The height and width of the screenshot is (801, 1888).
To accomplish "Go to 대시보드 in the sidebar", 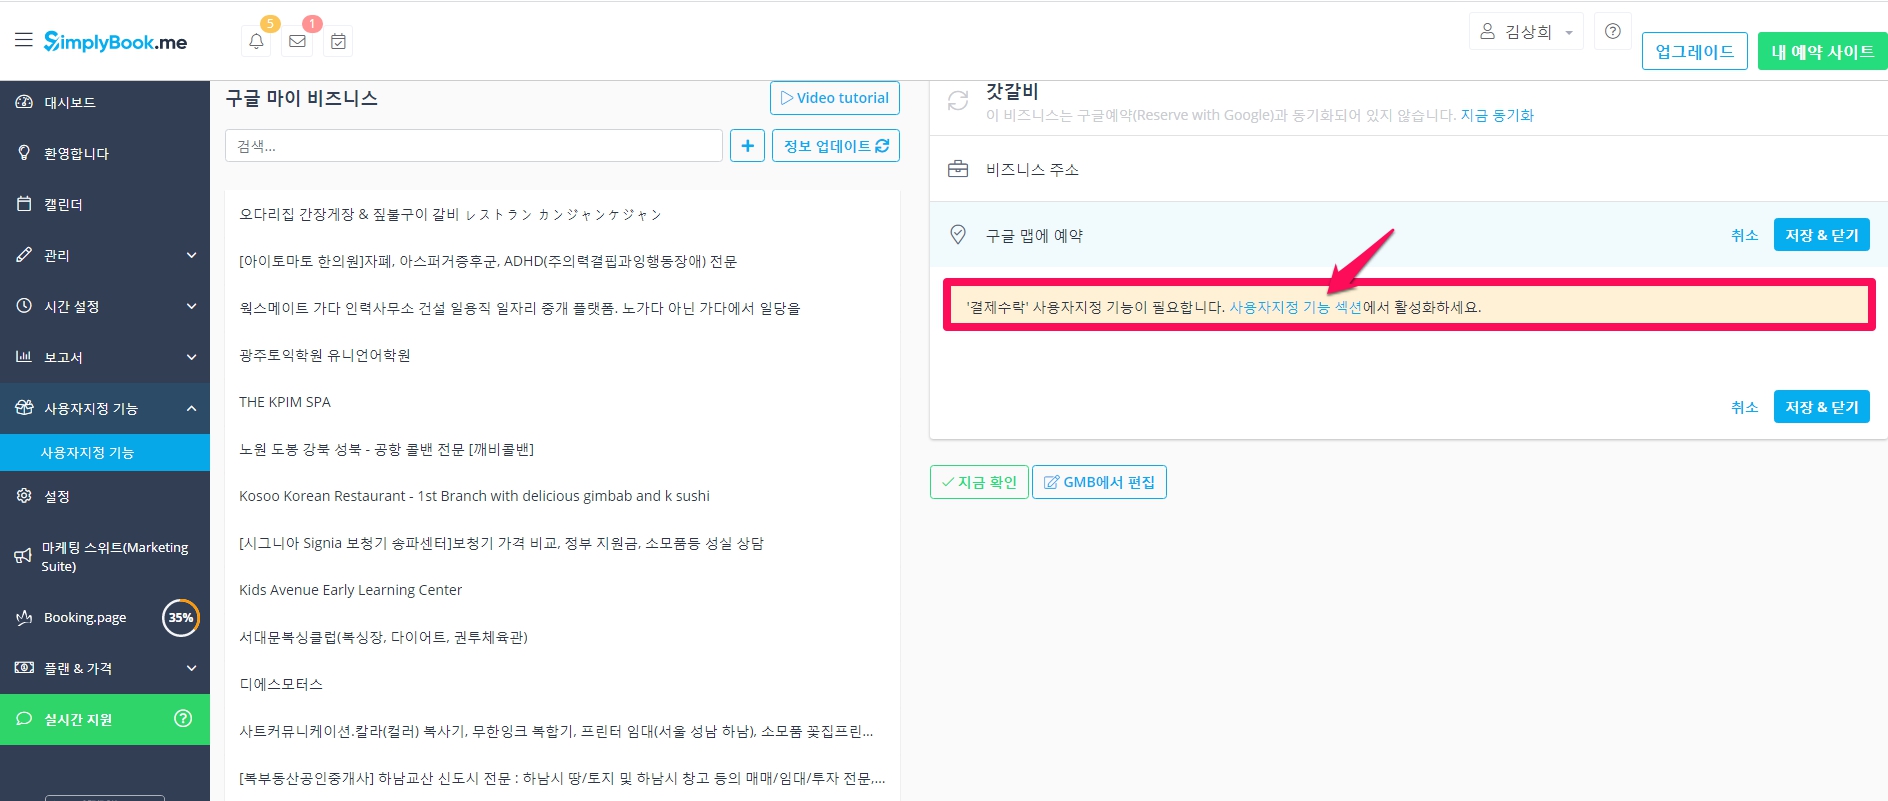I will pyautogui.click(x=70, y=102).
